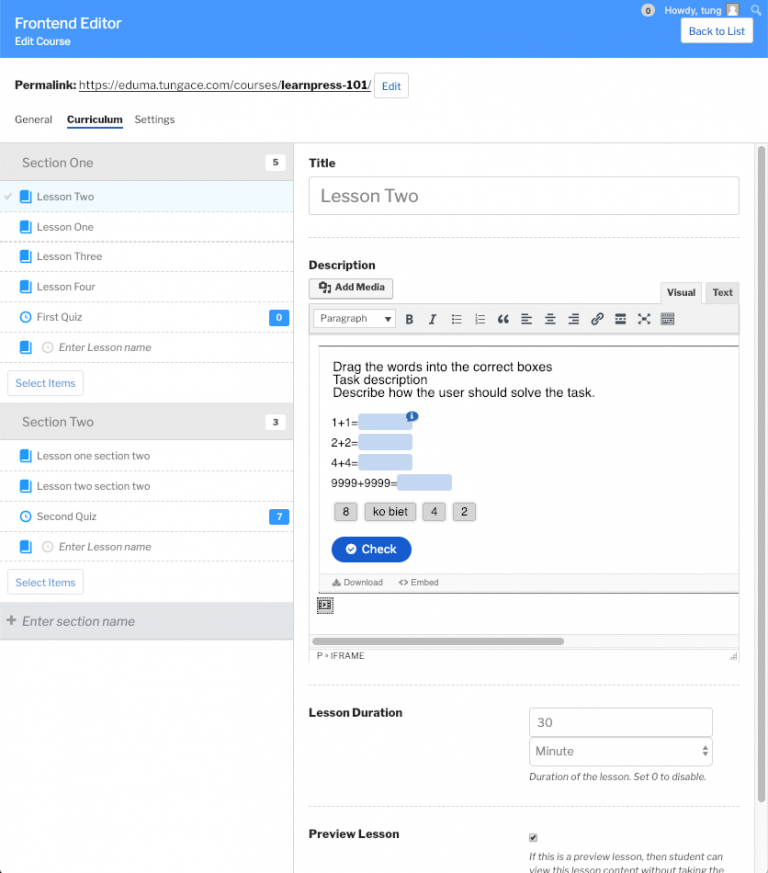The image size is (768, 873).
Task: Insert a numbered list
Action: 479,319
